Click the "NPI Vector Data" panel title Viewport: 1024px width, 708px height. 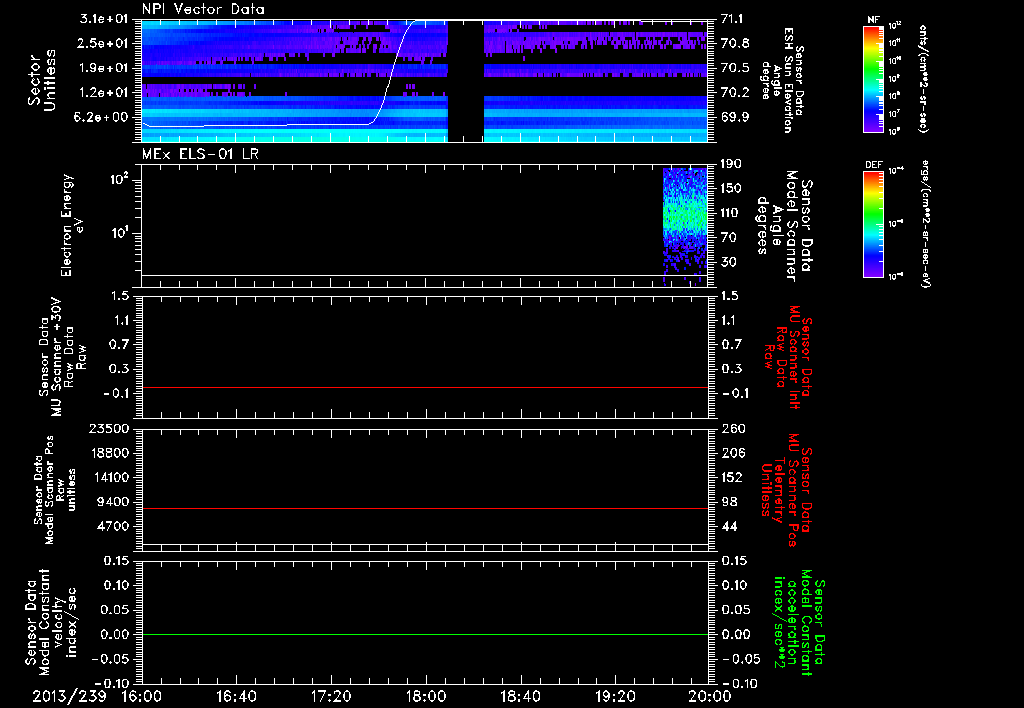pyautogui.click(x=203, y=9)
